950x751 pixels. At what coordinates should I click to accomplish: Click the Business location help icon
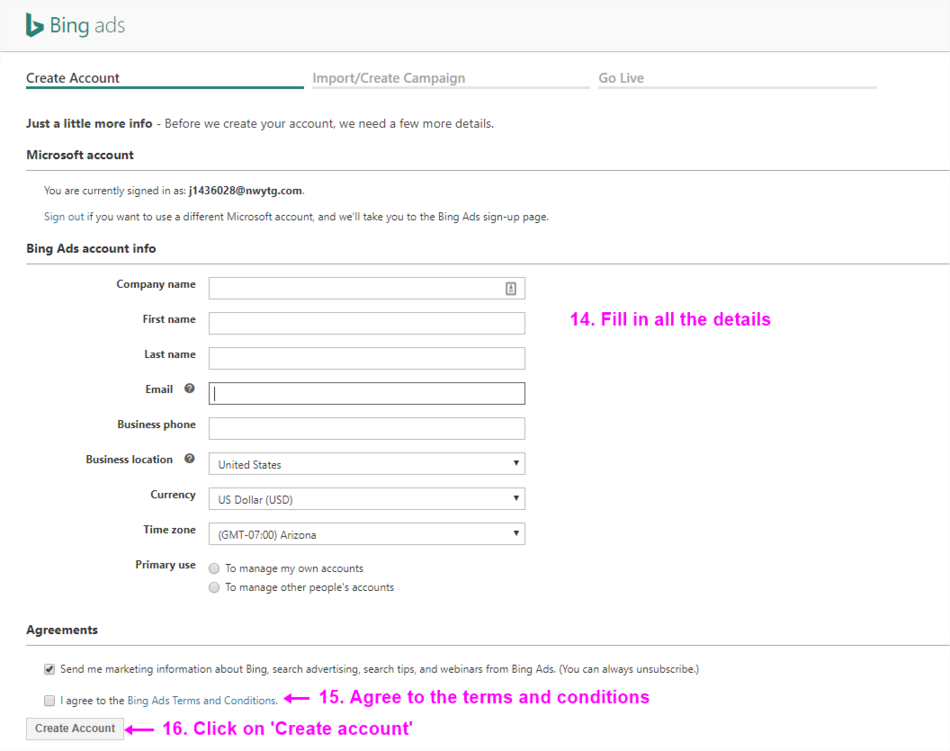[x=189, y=459]
